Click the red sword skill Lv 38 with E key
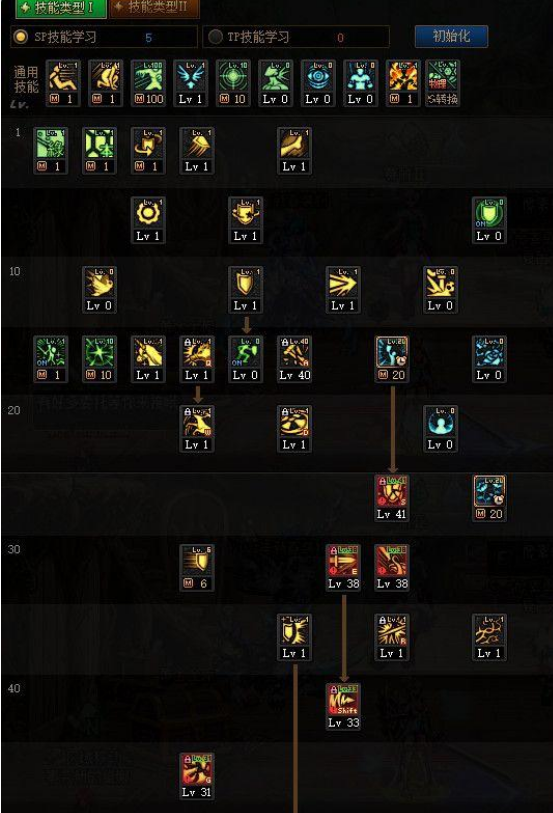 click(343, 567)
